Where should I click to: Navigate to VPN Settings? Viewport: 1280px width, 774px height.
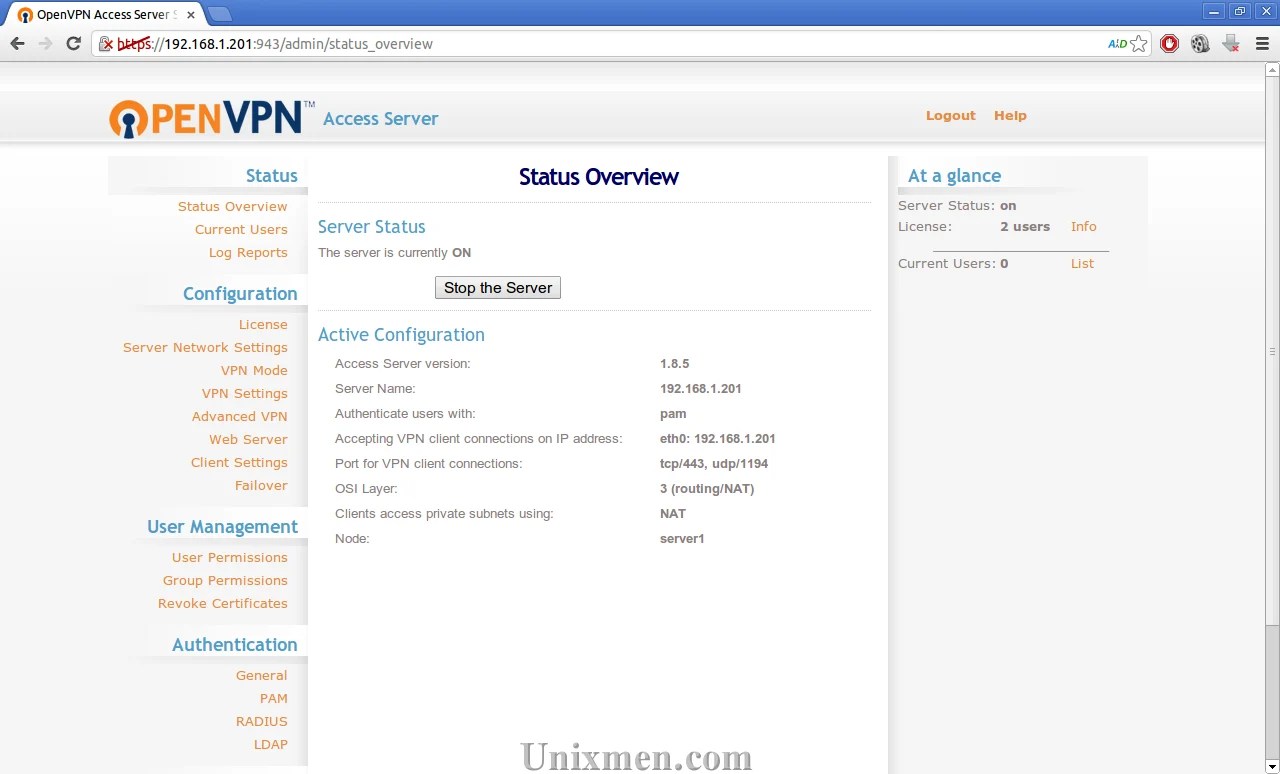[244, 393]
